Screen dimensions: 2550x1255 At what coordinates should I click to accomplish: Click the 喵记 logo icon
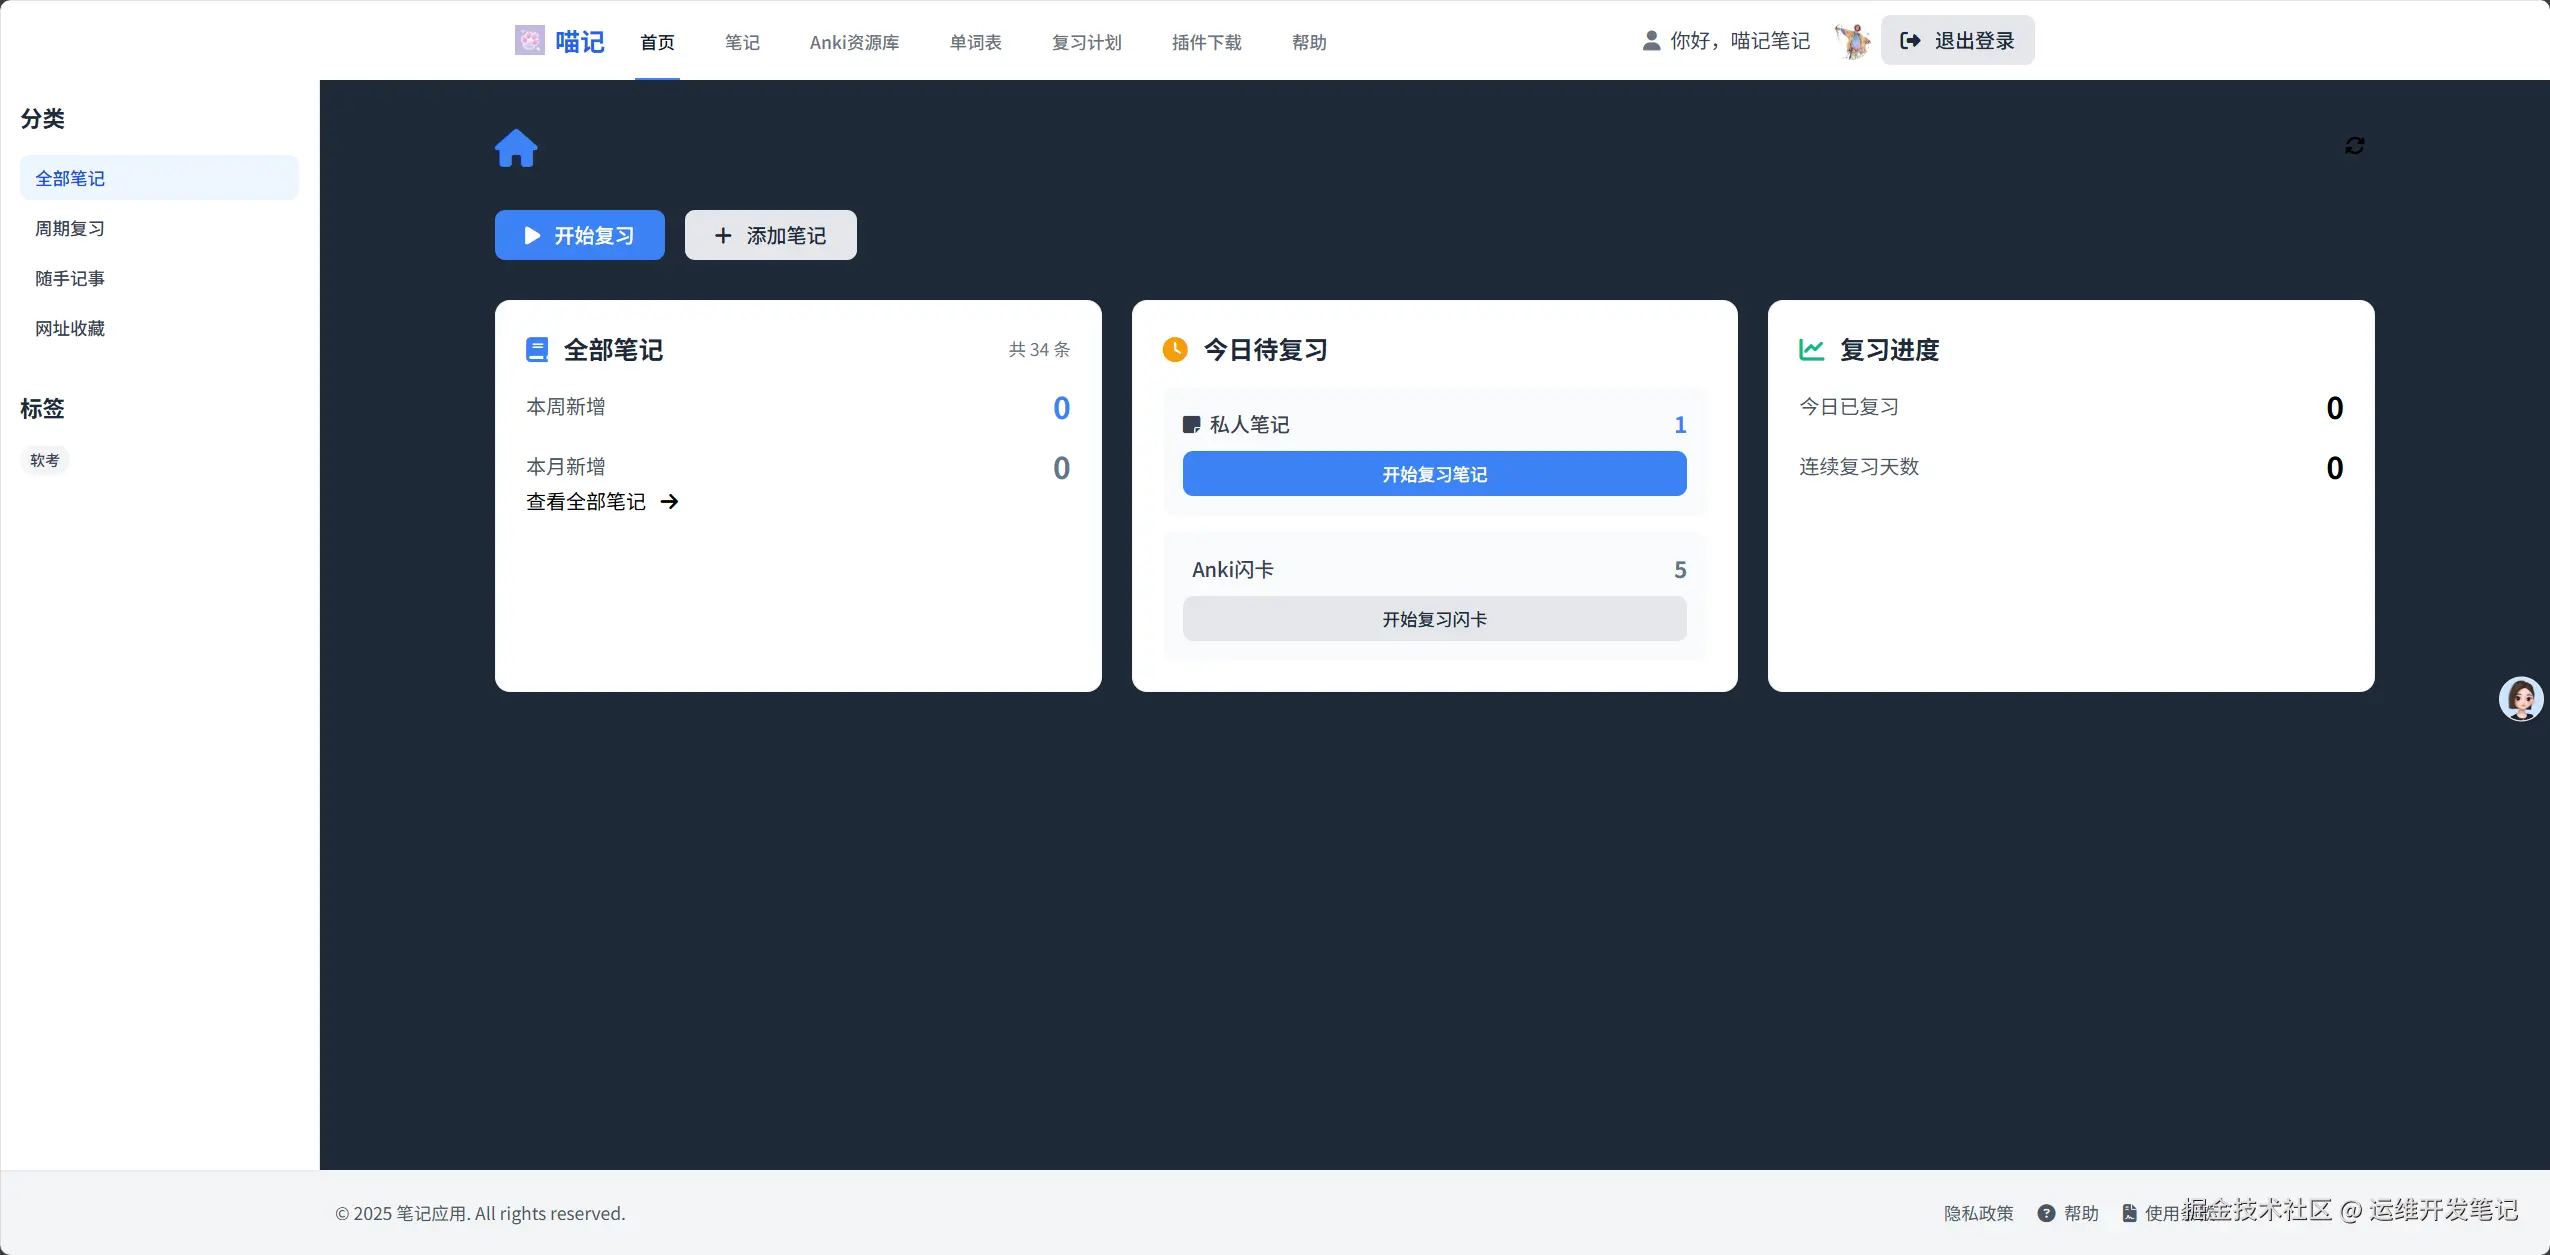click(529, 41)
